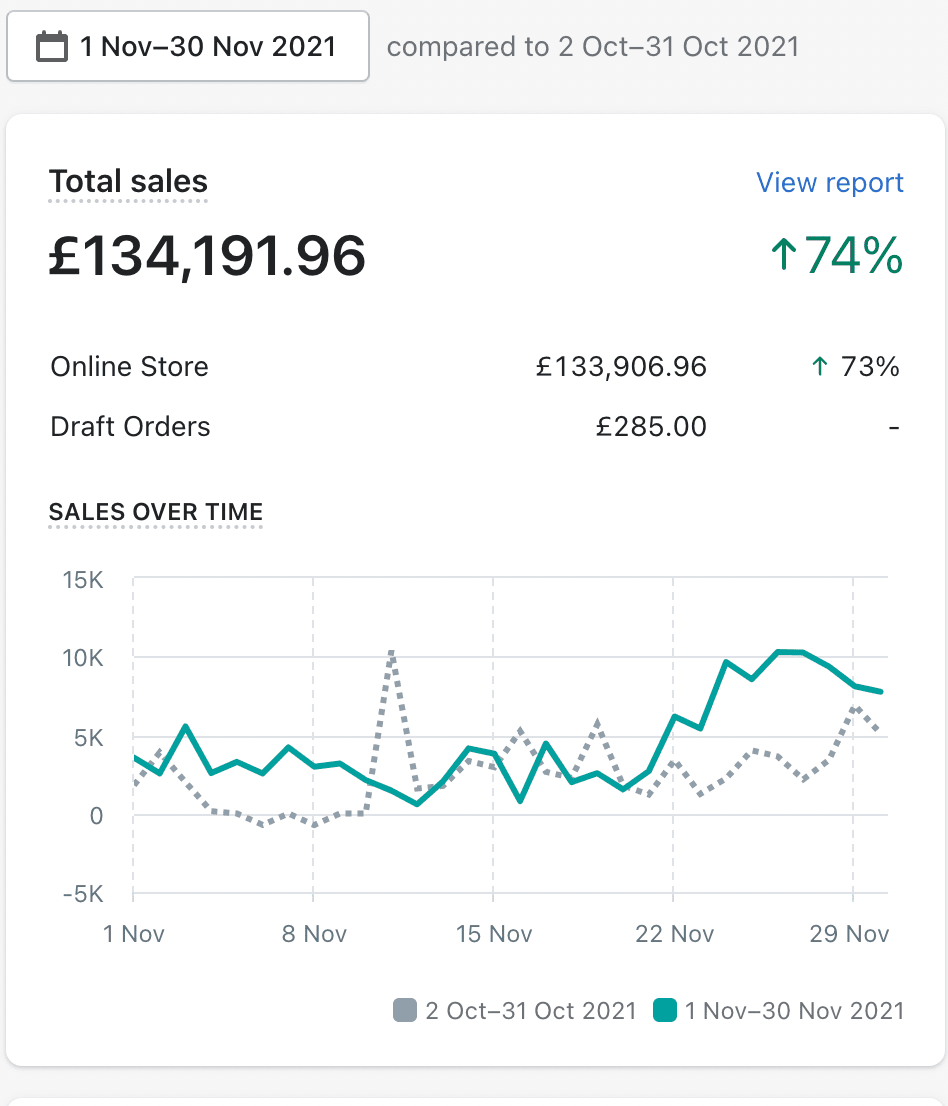The height and width of the screenshot is (1106, 948).
Task: Click the small up arrow beside 73%
Action: point(820,367)
